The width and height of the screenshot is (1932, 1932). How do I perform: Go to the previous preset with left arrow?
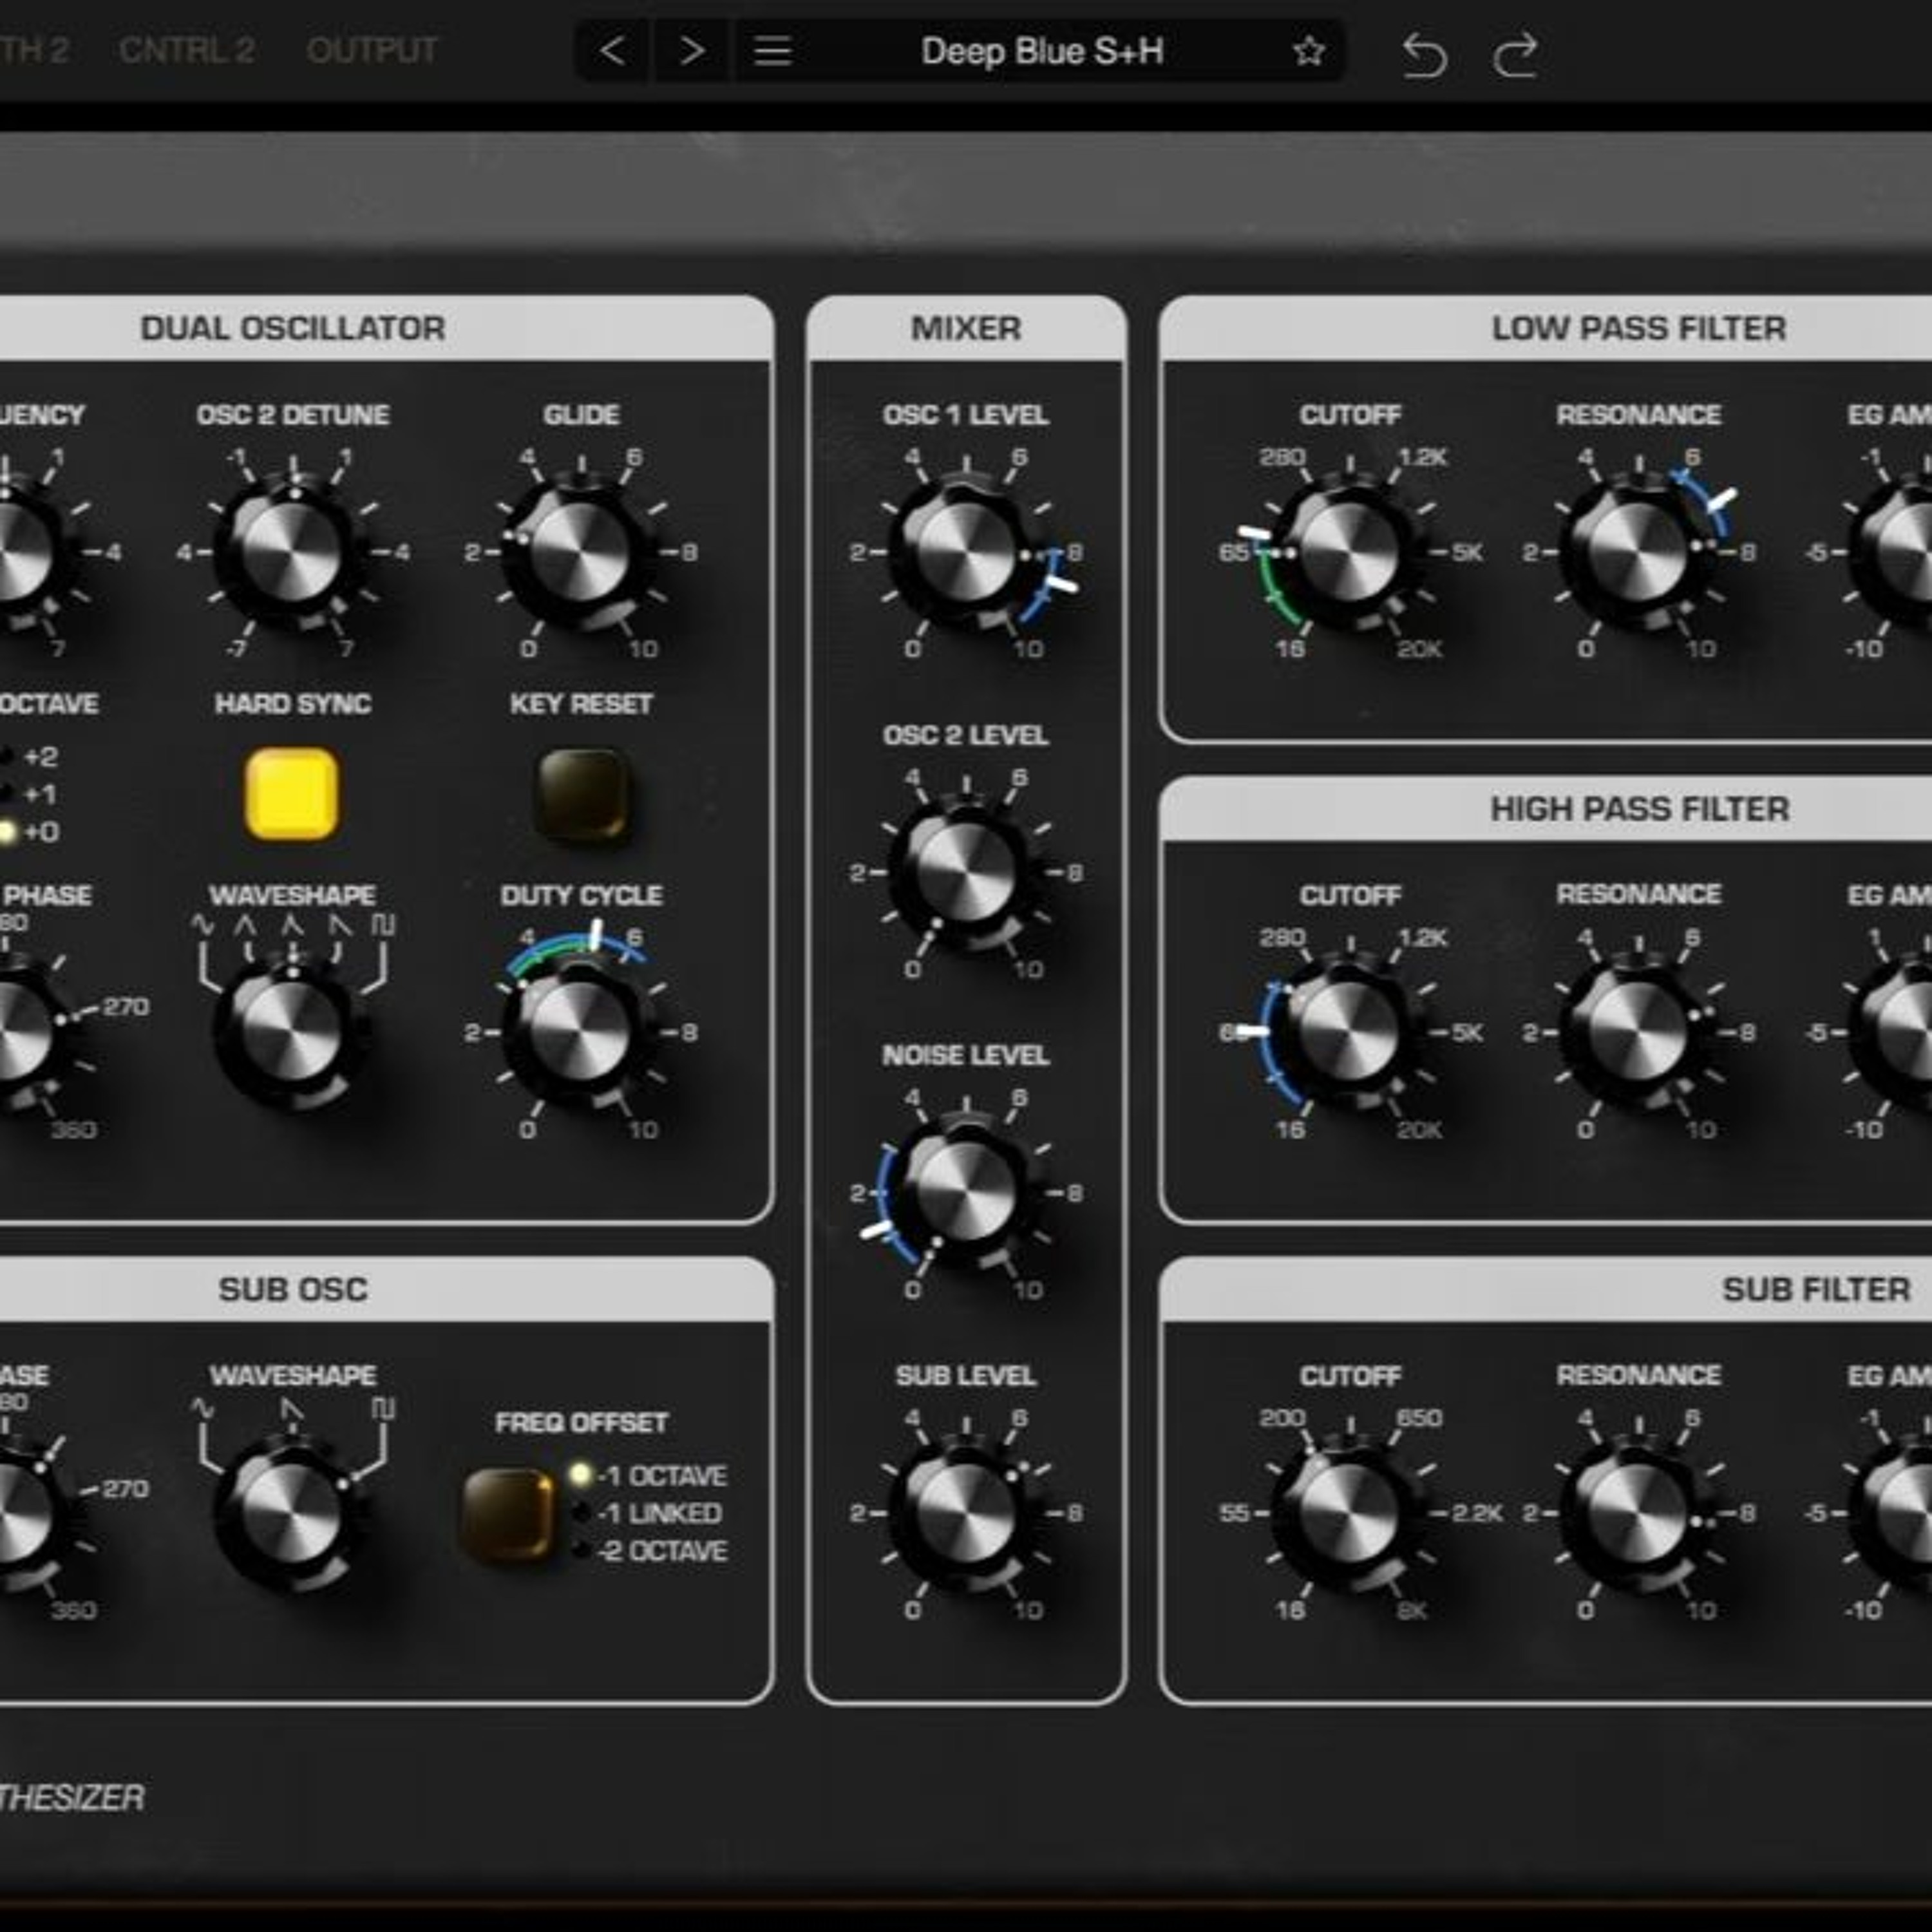tap(613, 50)
